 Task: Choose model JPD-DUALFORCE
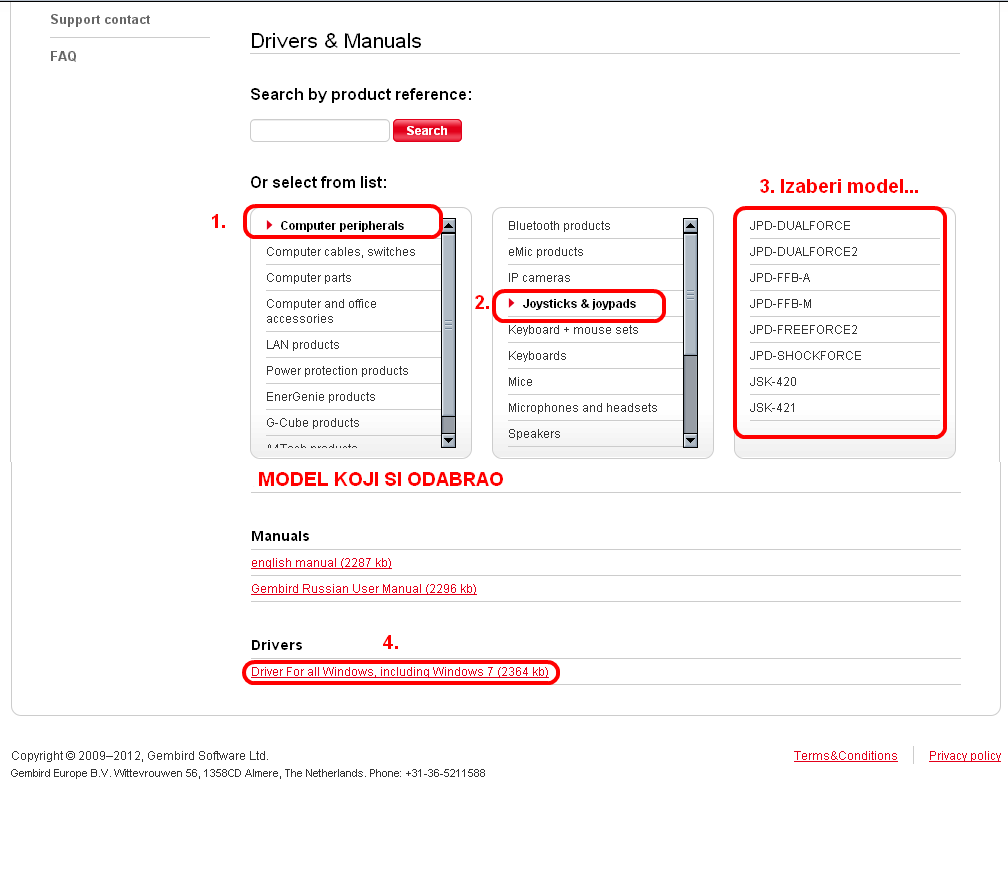tap(800, 226)
